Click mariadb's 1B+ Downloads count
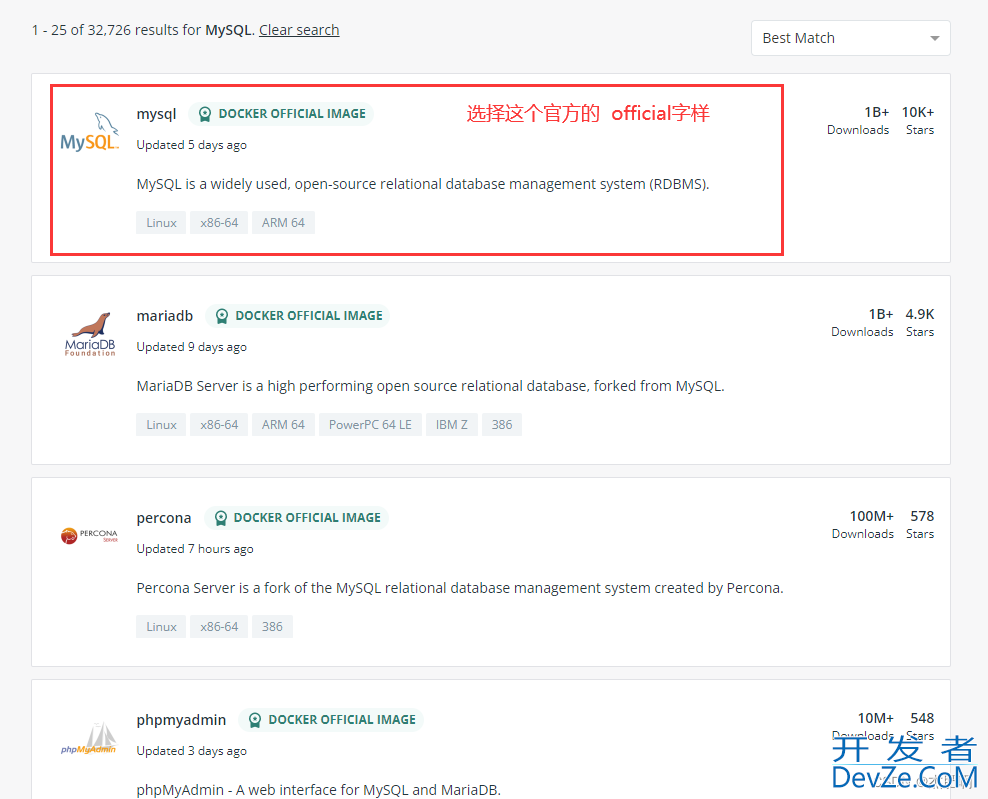Viewport: 988px width, 799px height. [x=881, y=314]
